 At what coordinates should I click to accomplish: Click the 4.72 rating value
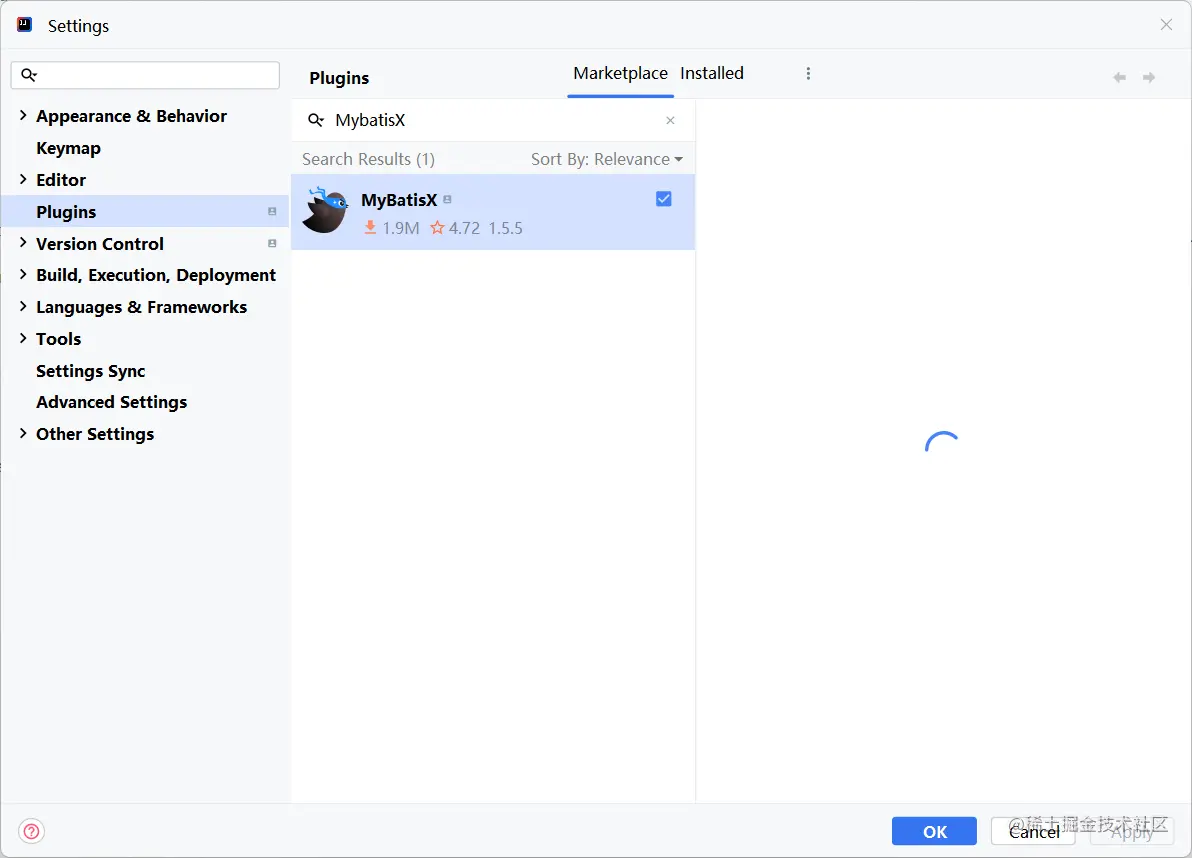[x=464, y=228]
